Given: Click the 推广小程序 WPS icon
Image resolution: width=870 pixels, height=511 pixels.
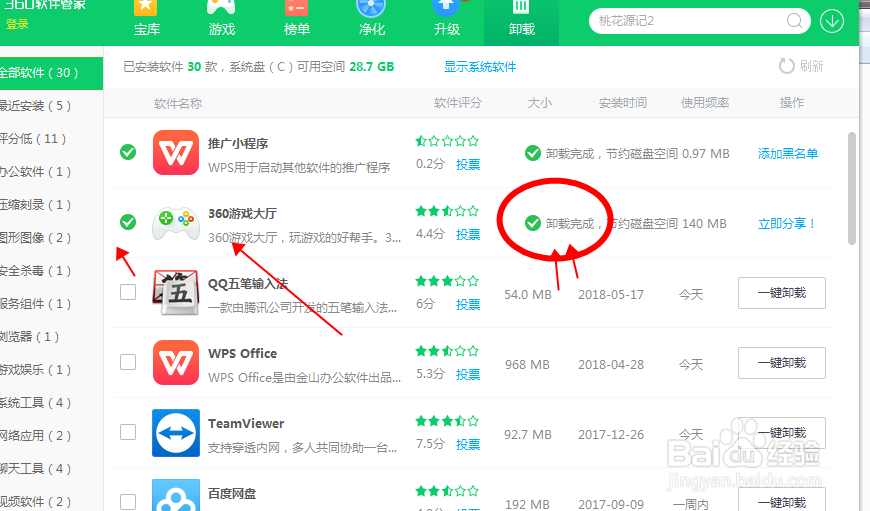Looking at the screenshot, I should point(176,153).
